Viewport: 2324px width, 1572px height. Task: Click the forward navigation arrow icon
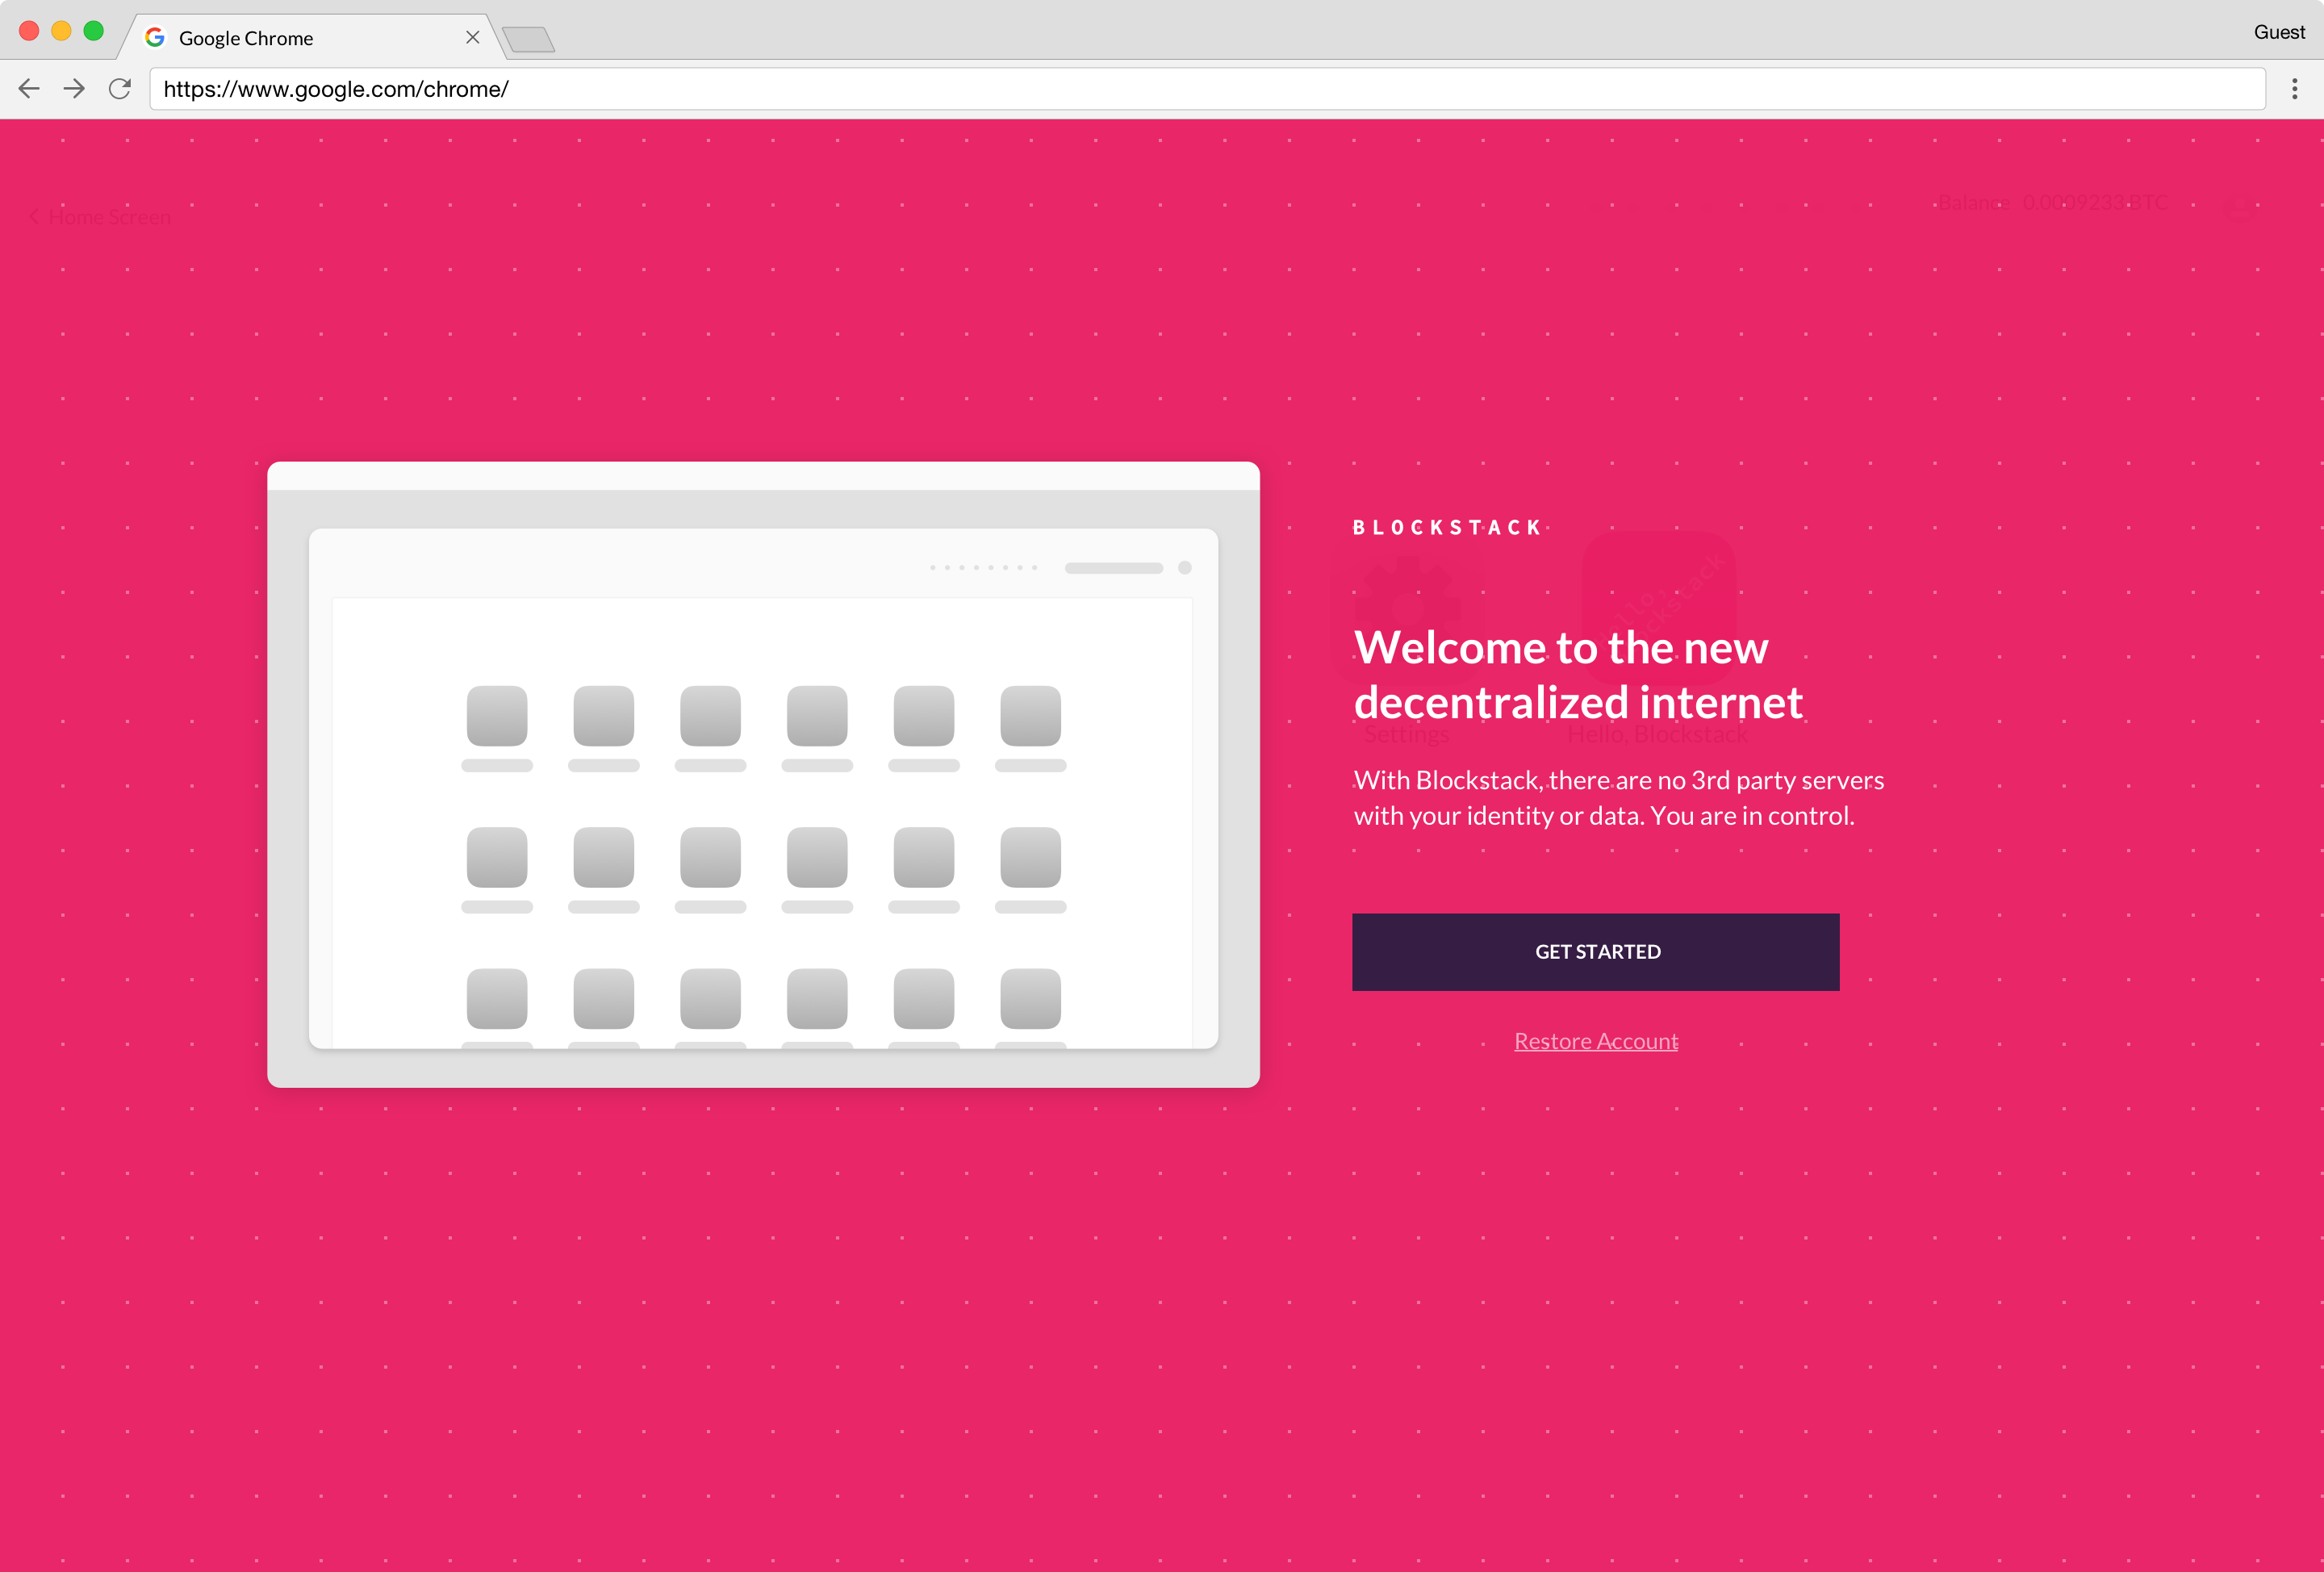click(x=74, y=89)
